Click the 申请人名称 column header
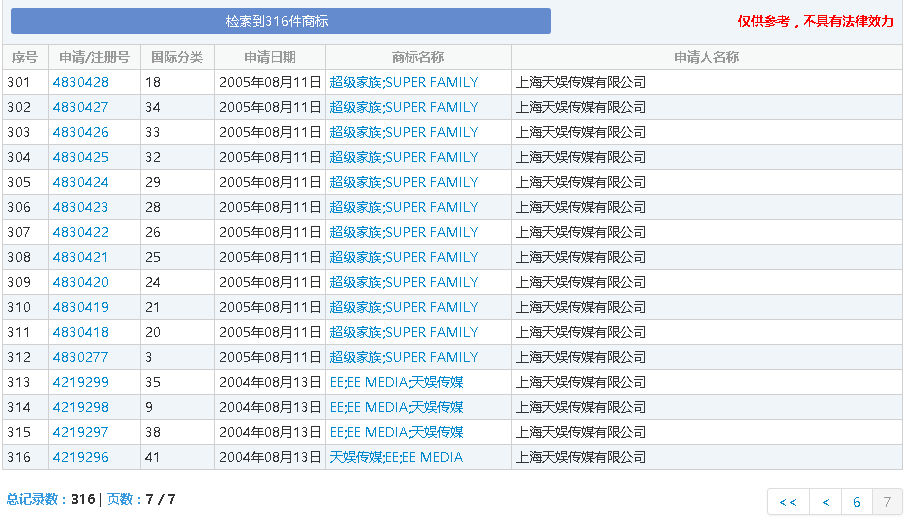The width and height of the screenshot is (904, 522). [x=706, y=57]
